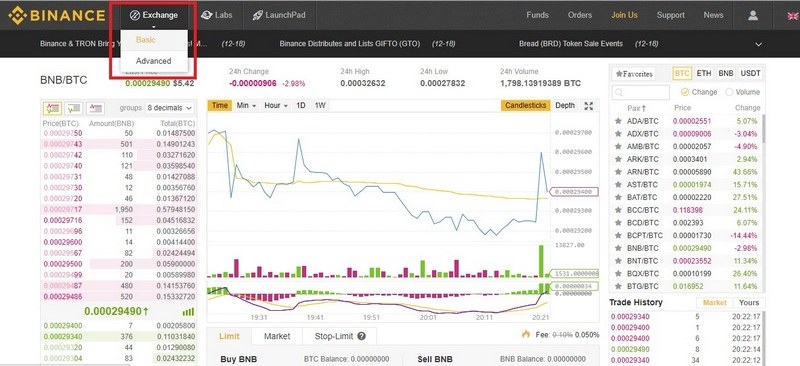
Task: Favorite the BNT/BTC pair star
Action: (618, 261)
